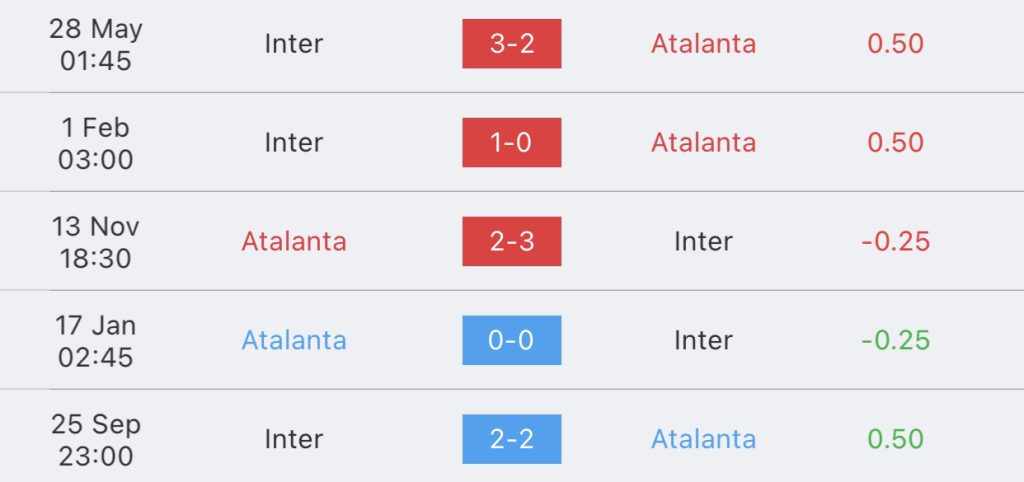Click Inter in the 17 Jan match
Image resolution: width=1024 pixels, height=482 pixels.
[x=703, y=340]
